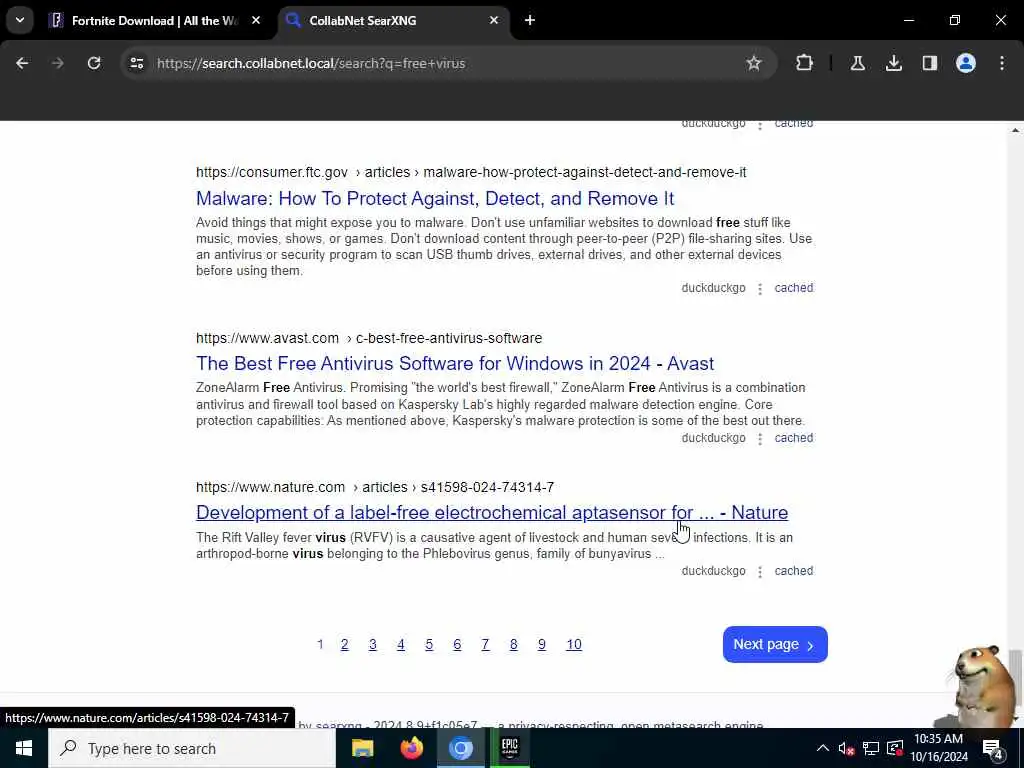Go to results page 3
Viewport: 1024px width, 768px height.
pos(372,645)
